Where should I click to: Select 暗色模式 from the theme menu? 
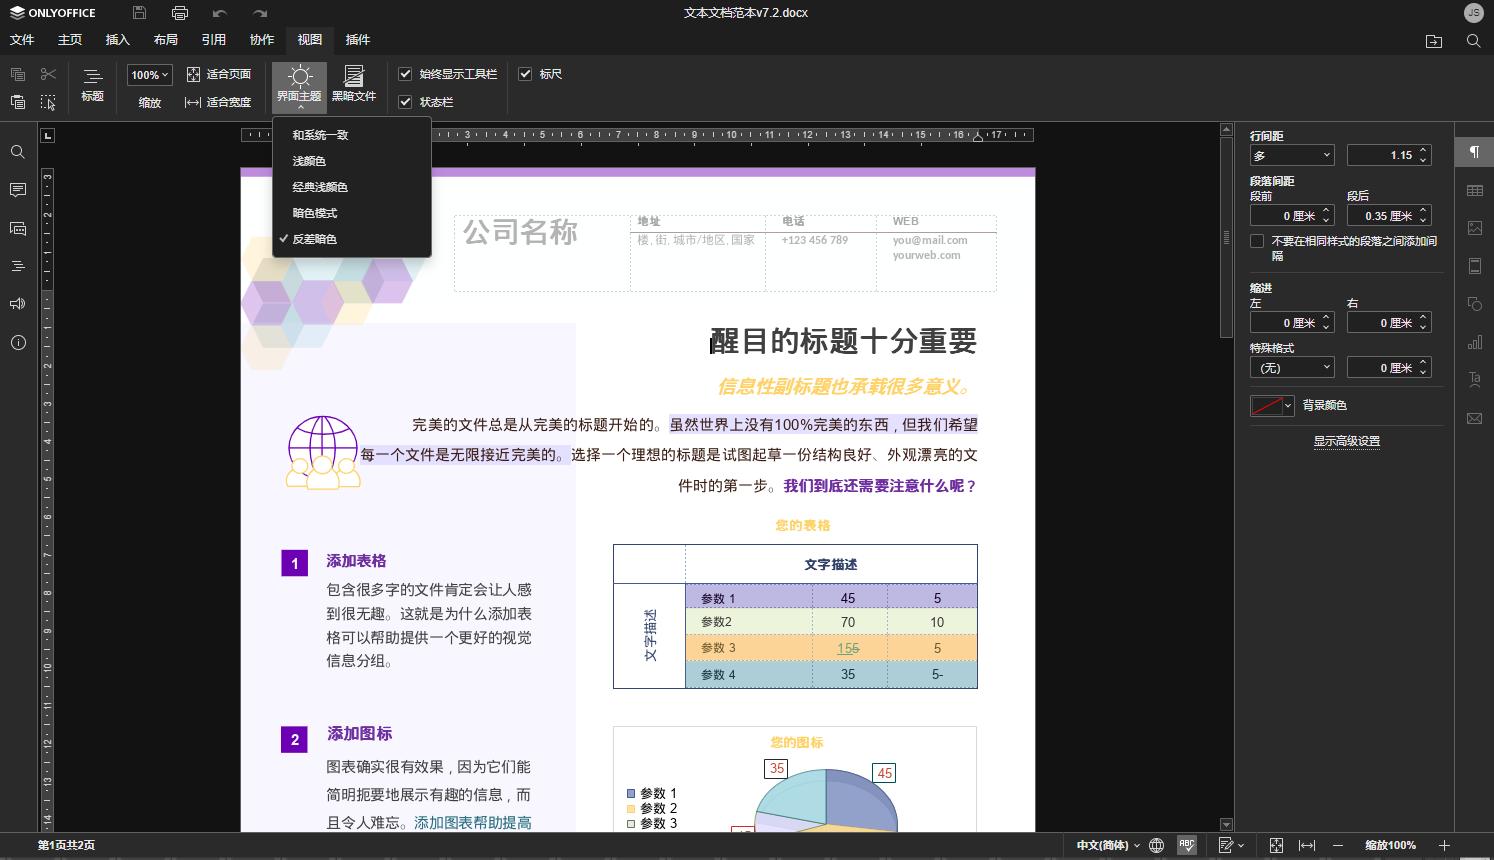[314, 213]
